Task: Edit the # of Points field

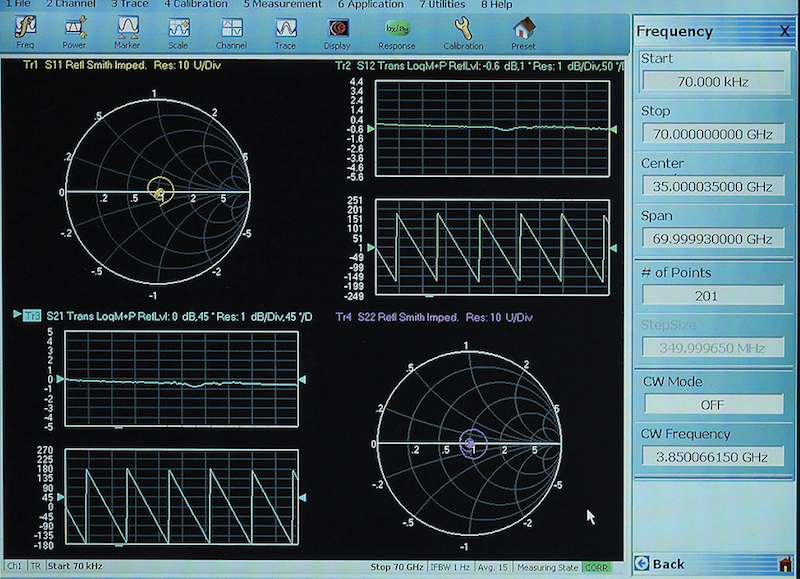Action: tap(713, 295)
